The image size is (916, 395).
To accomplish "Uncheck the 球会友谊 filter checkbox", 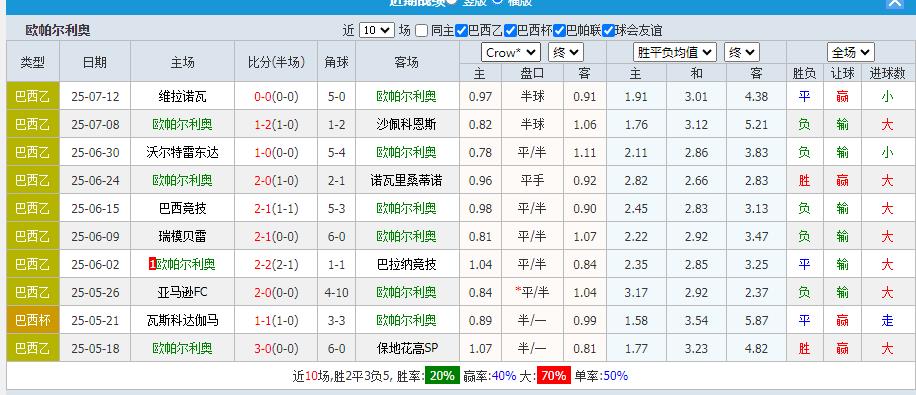I will pos(608,30).
